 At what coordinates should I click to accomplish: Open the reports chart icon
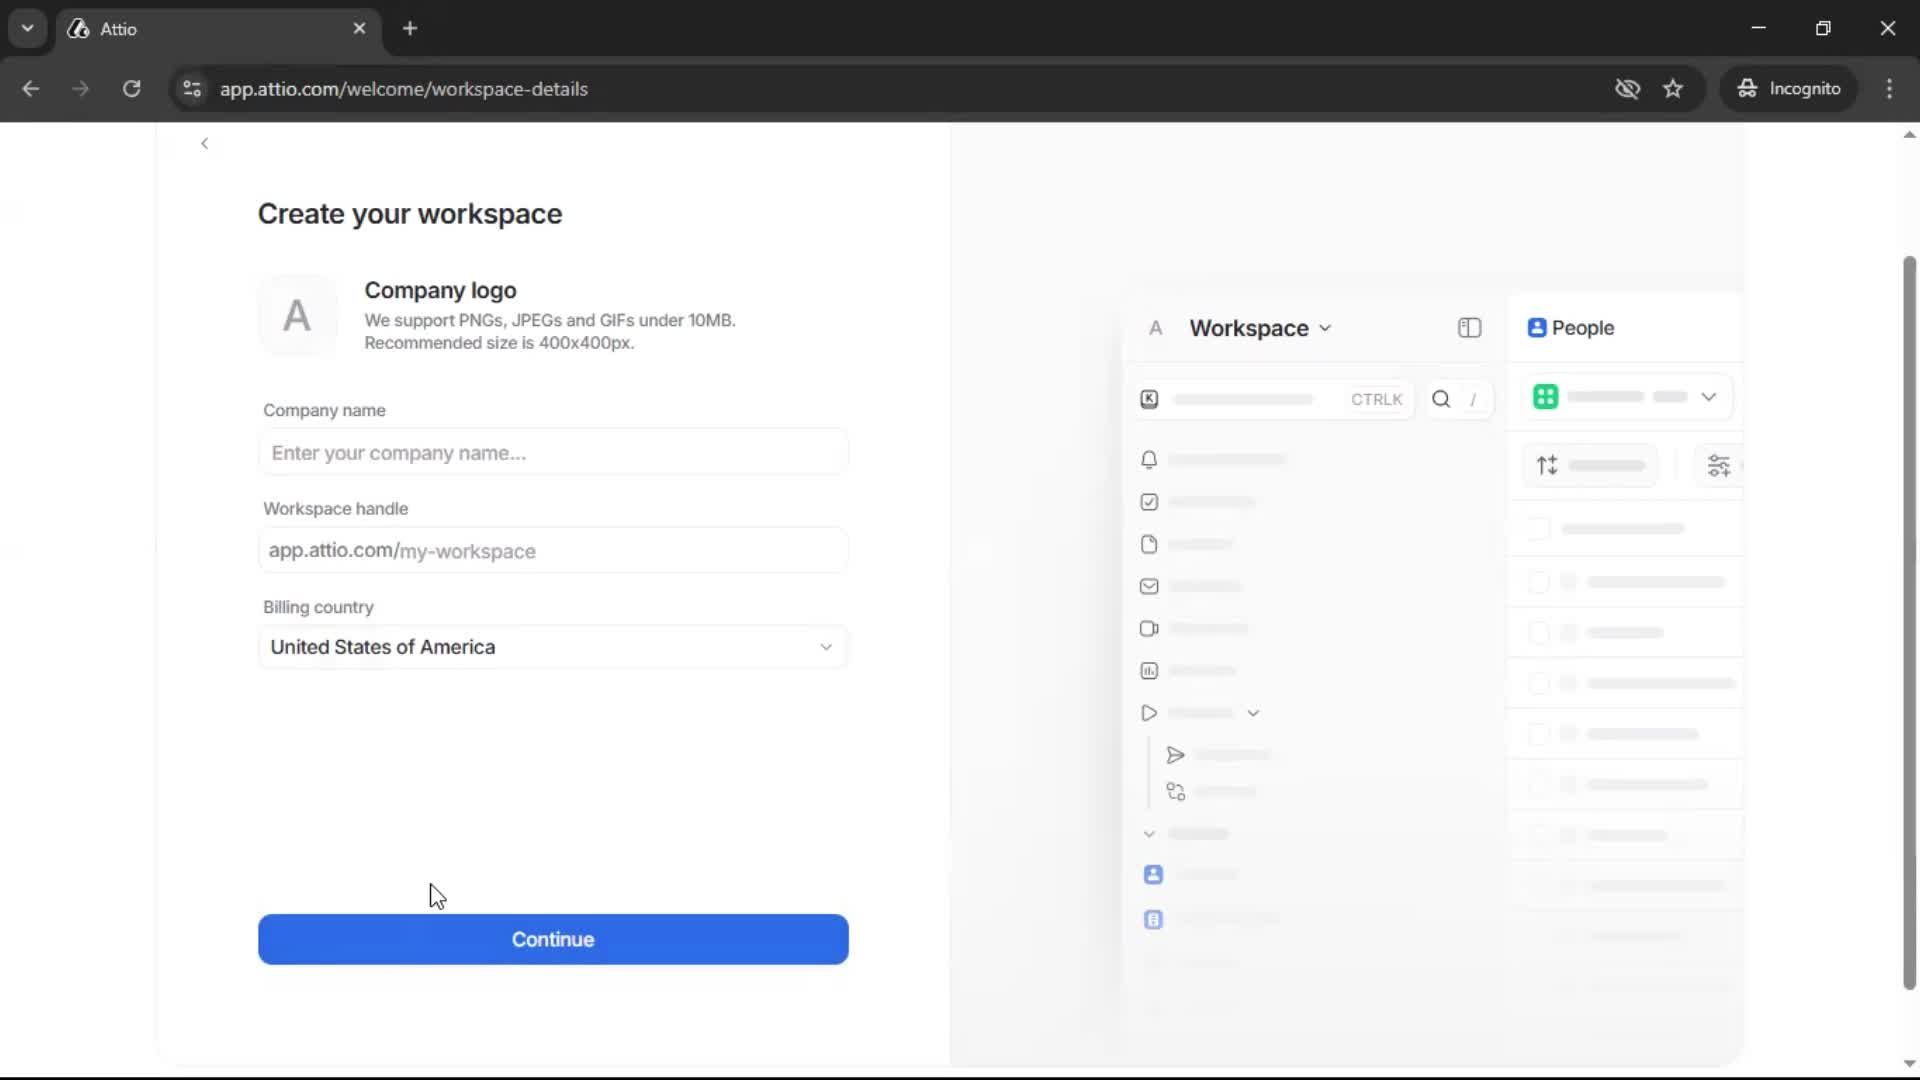(x=1150, y=670)
